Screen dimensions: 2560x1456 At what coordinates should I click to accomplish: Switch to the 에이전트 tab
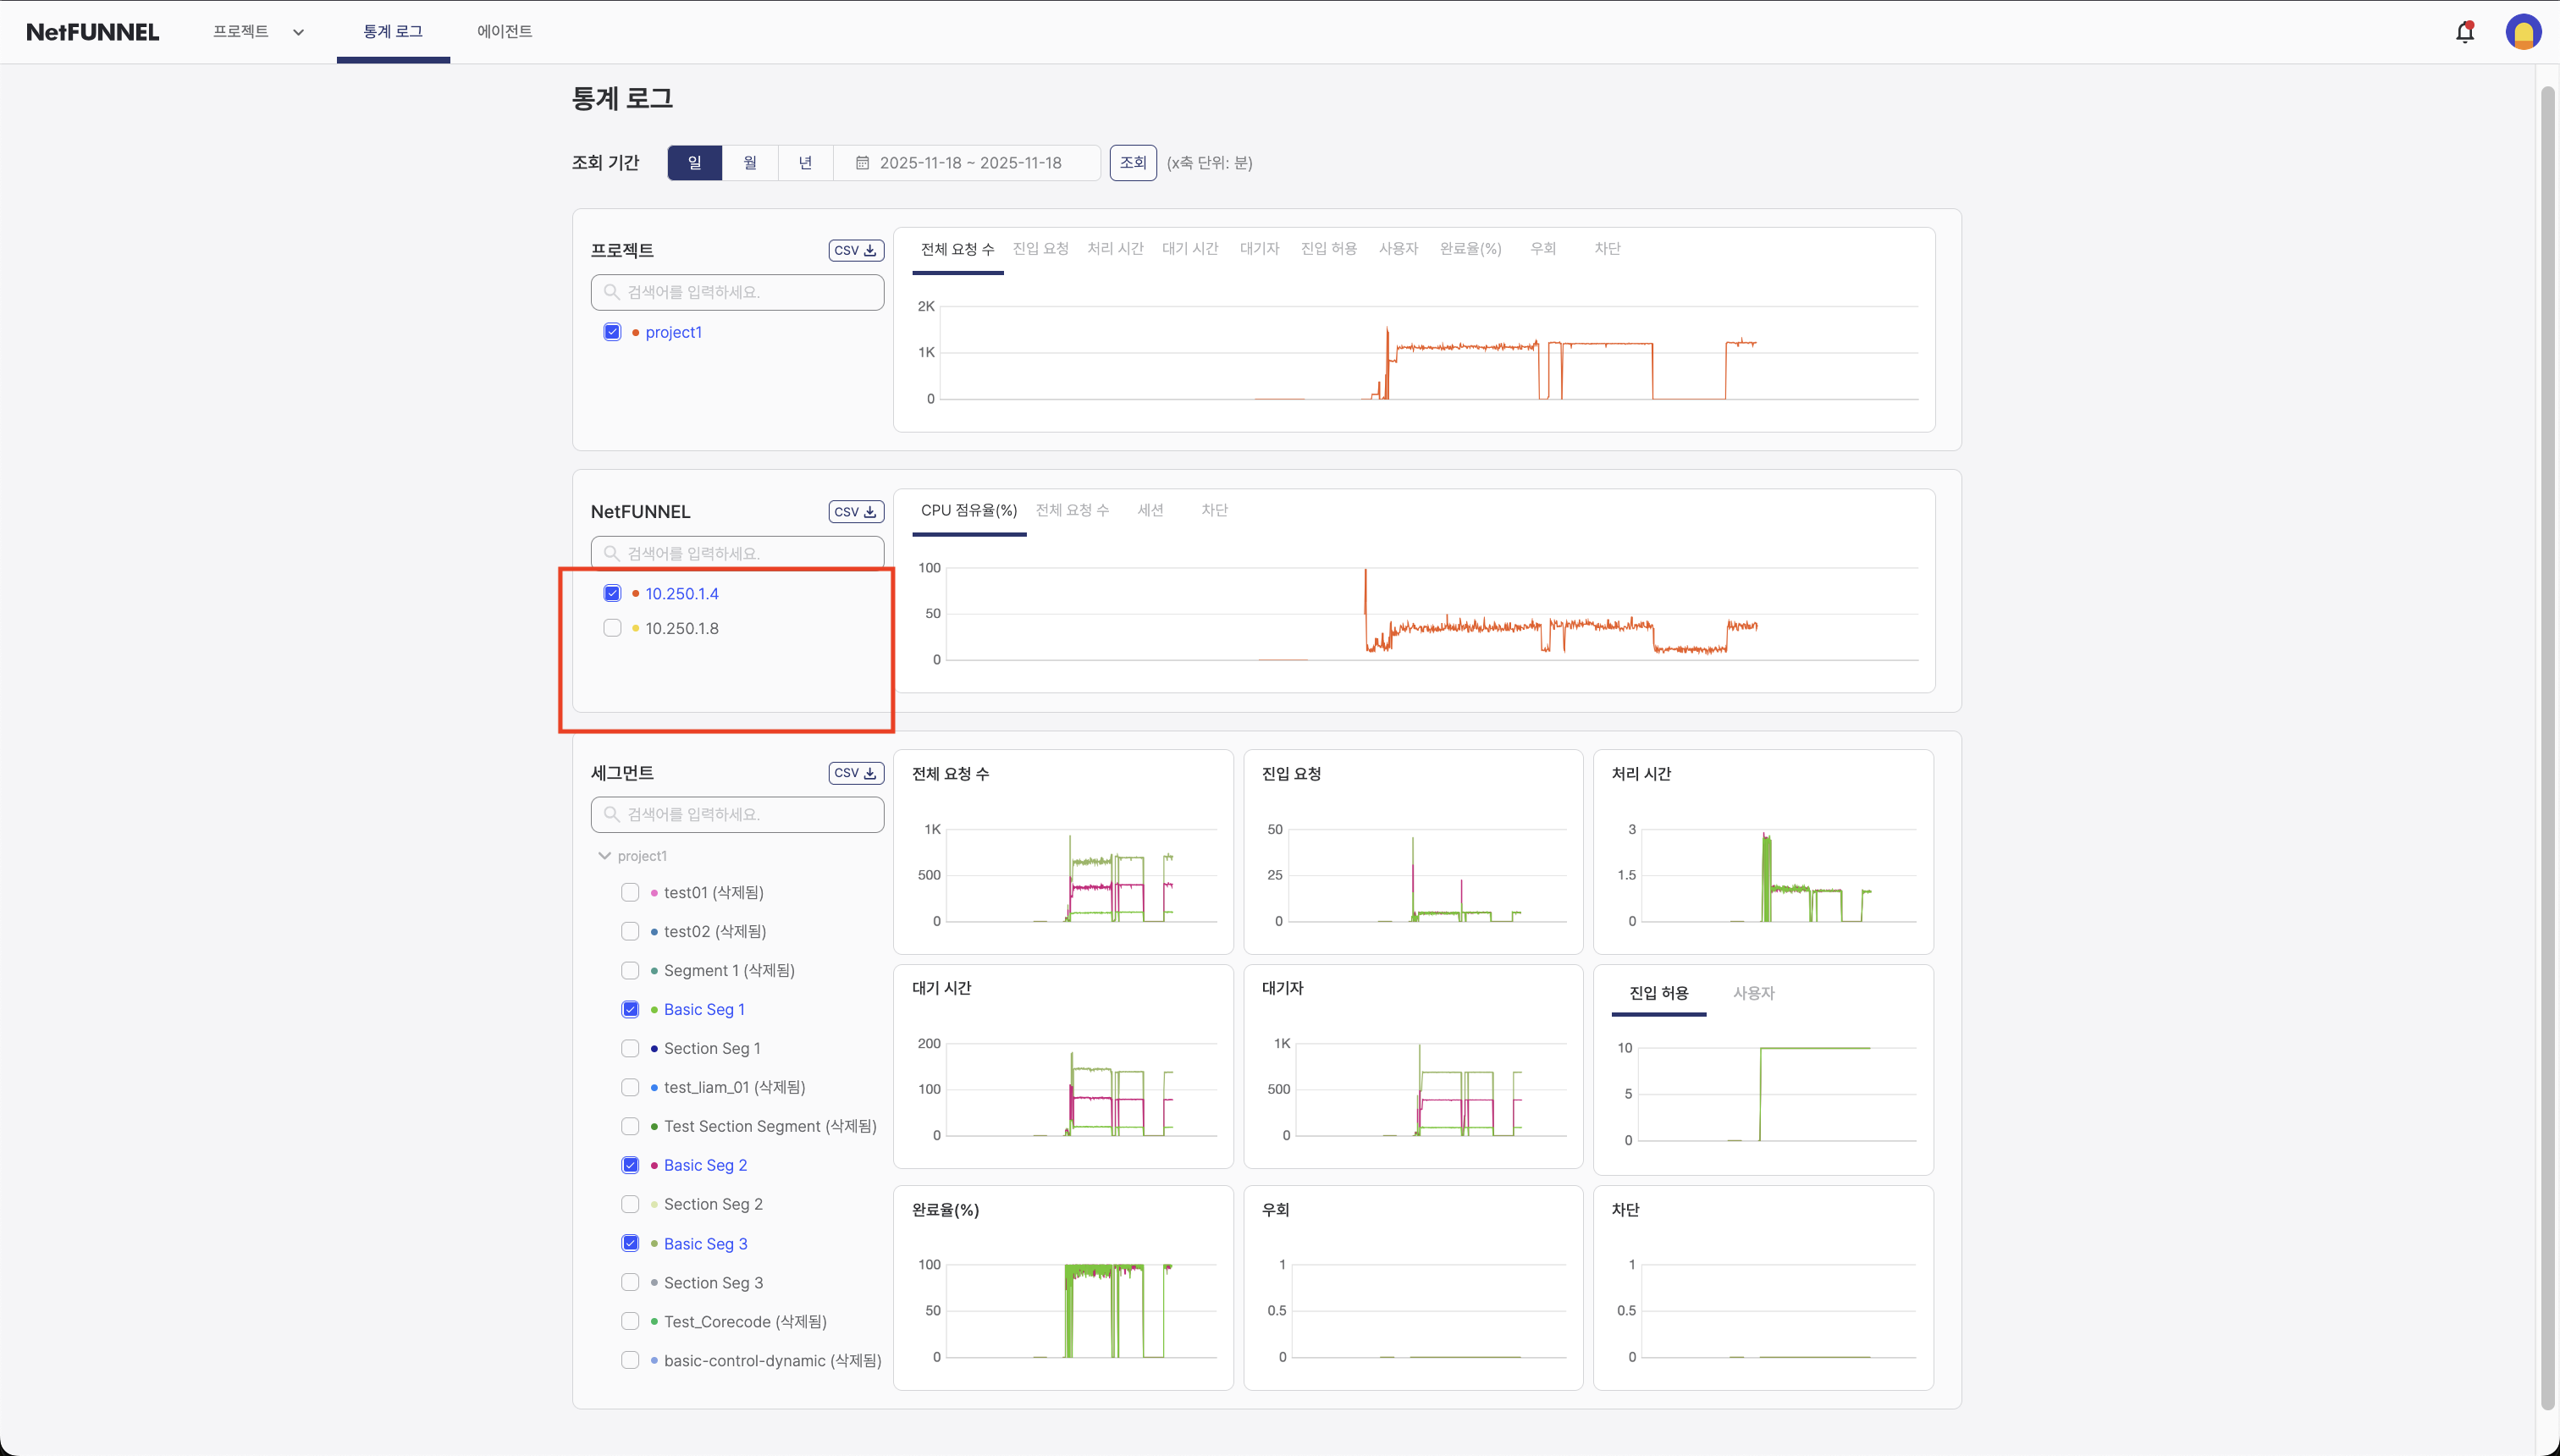[x=504, y=31]
